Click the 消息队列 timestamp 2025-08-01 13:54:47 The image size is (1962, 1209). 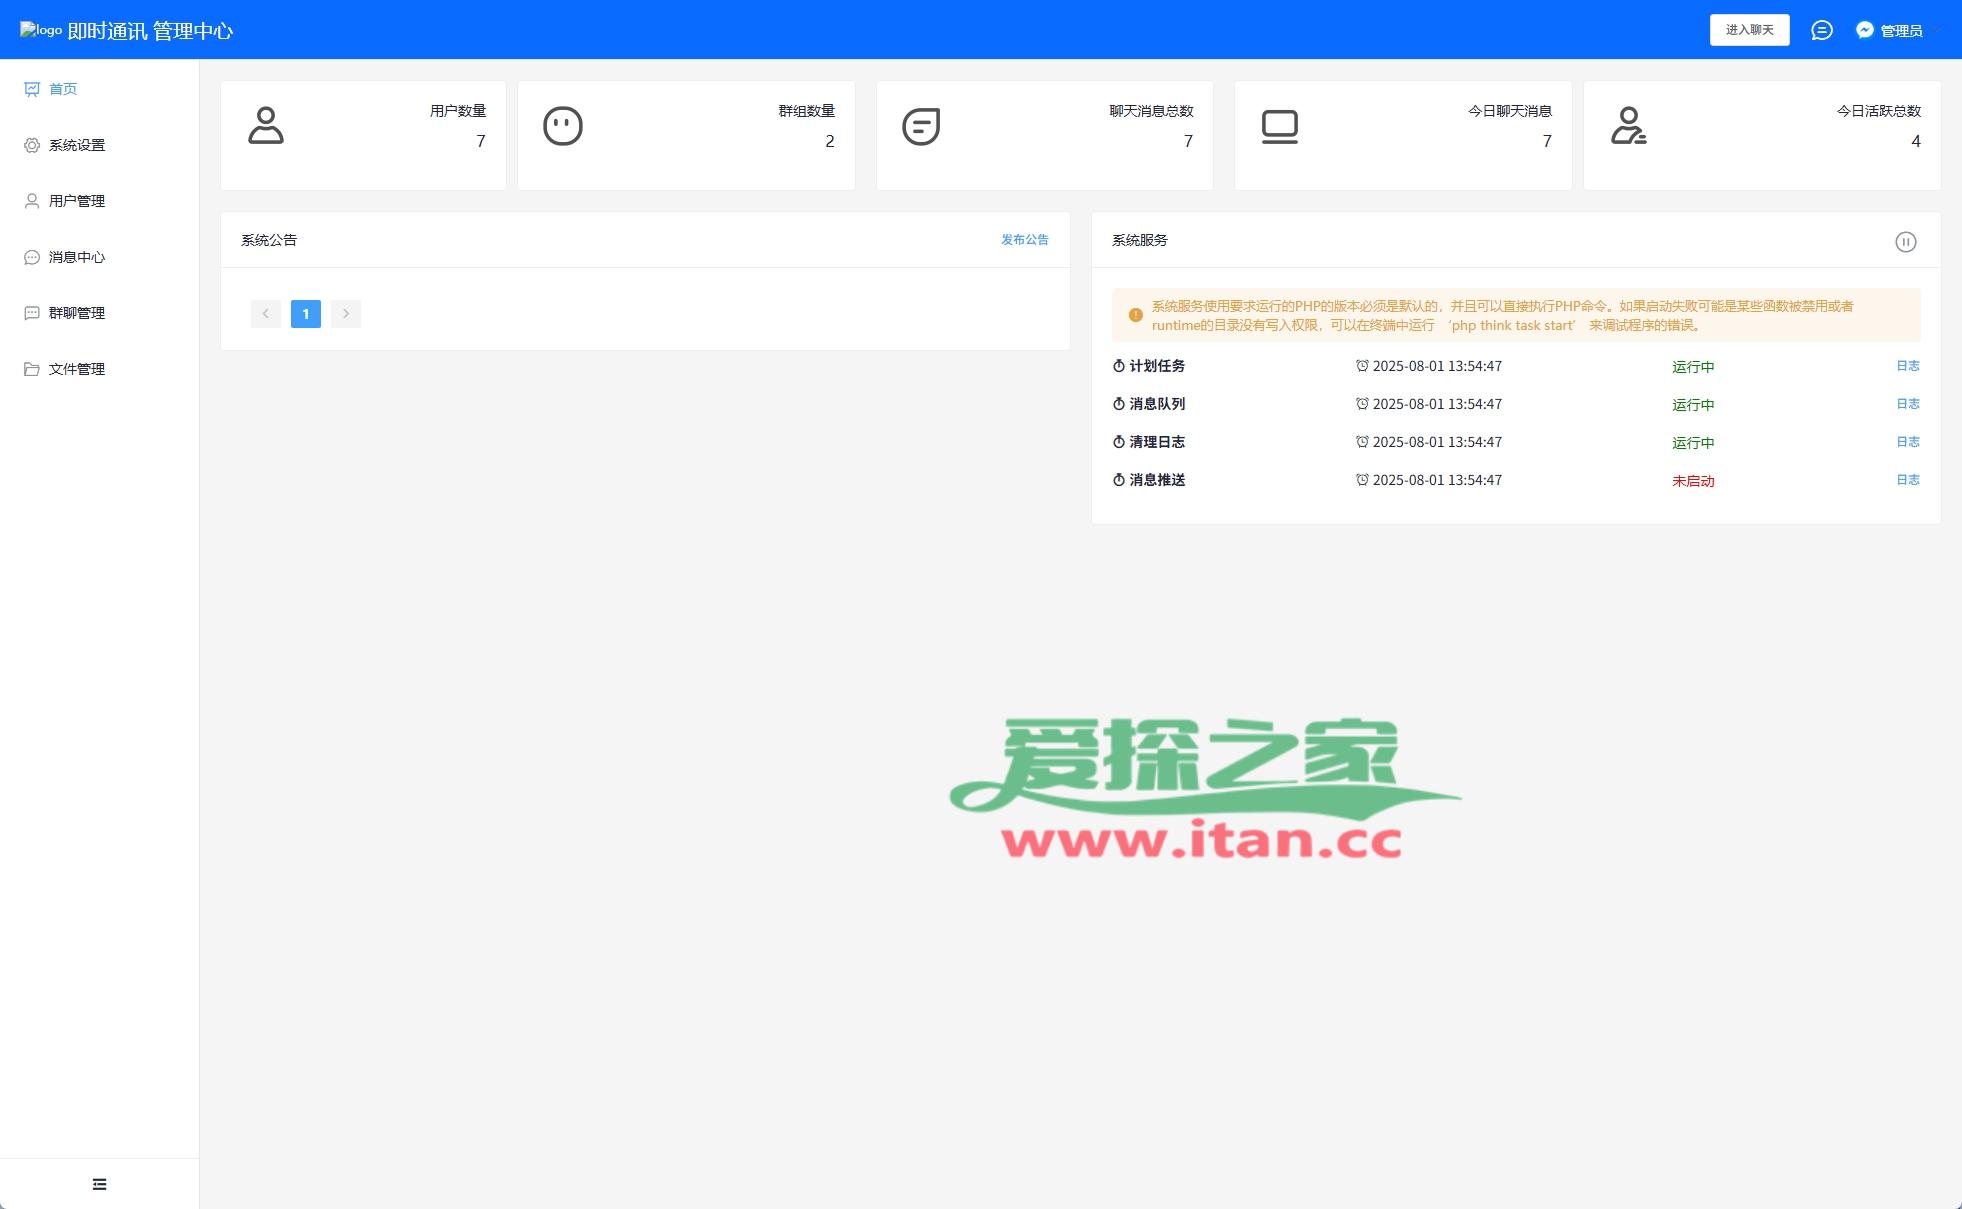[x=1437, y=404]
